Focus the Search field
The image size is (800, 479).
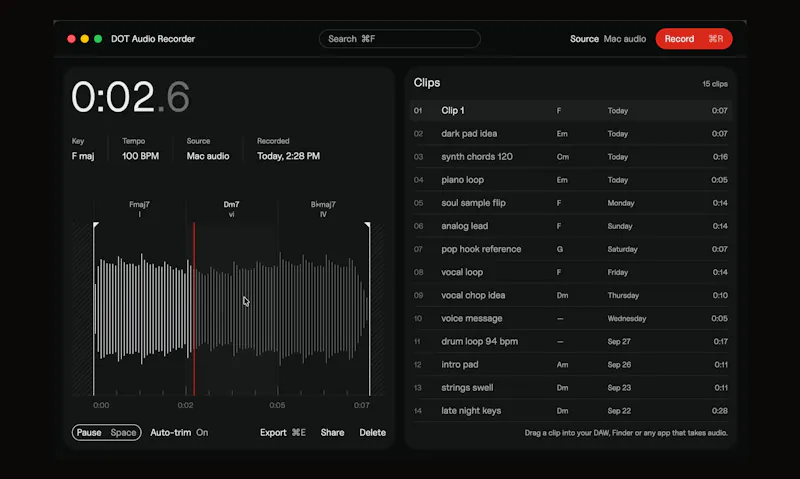(399, 39)
